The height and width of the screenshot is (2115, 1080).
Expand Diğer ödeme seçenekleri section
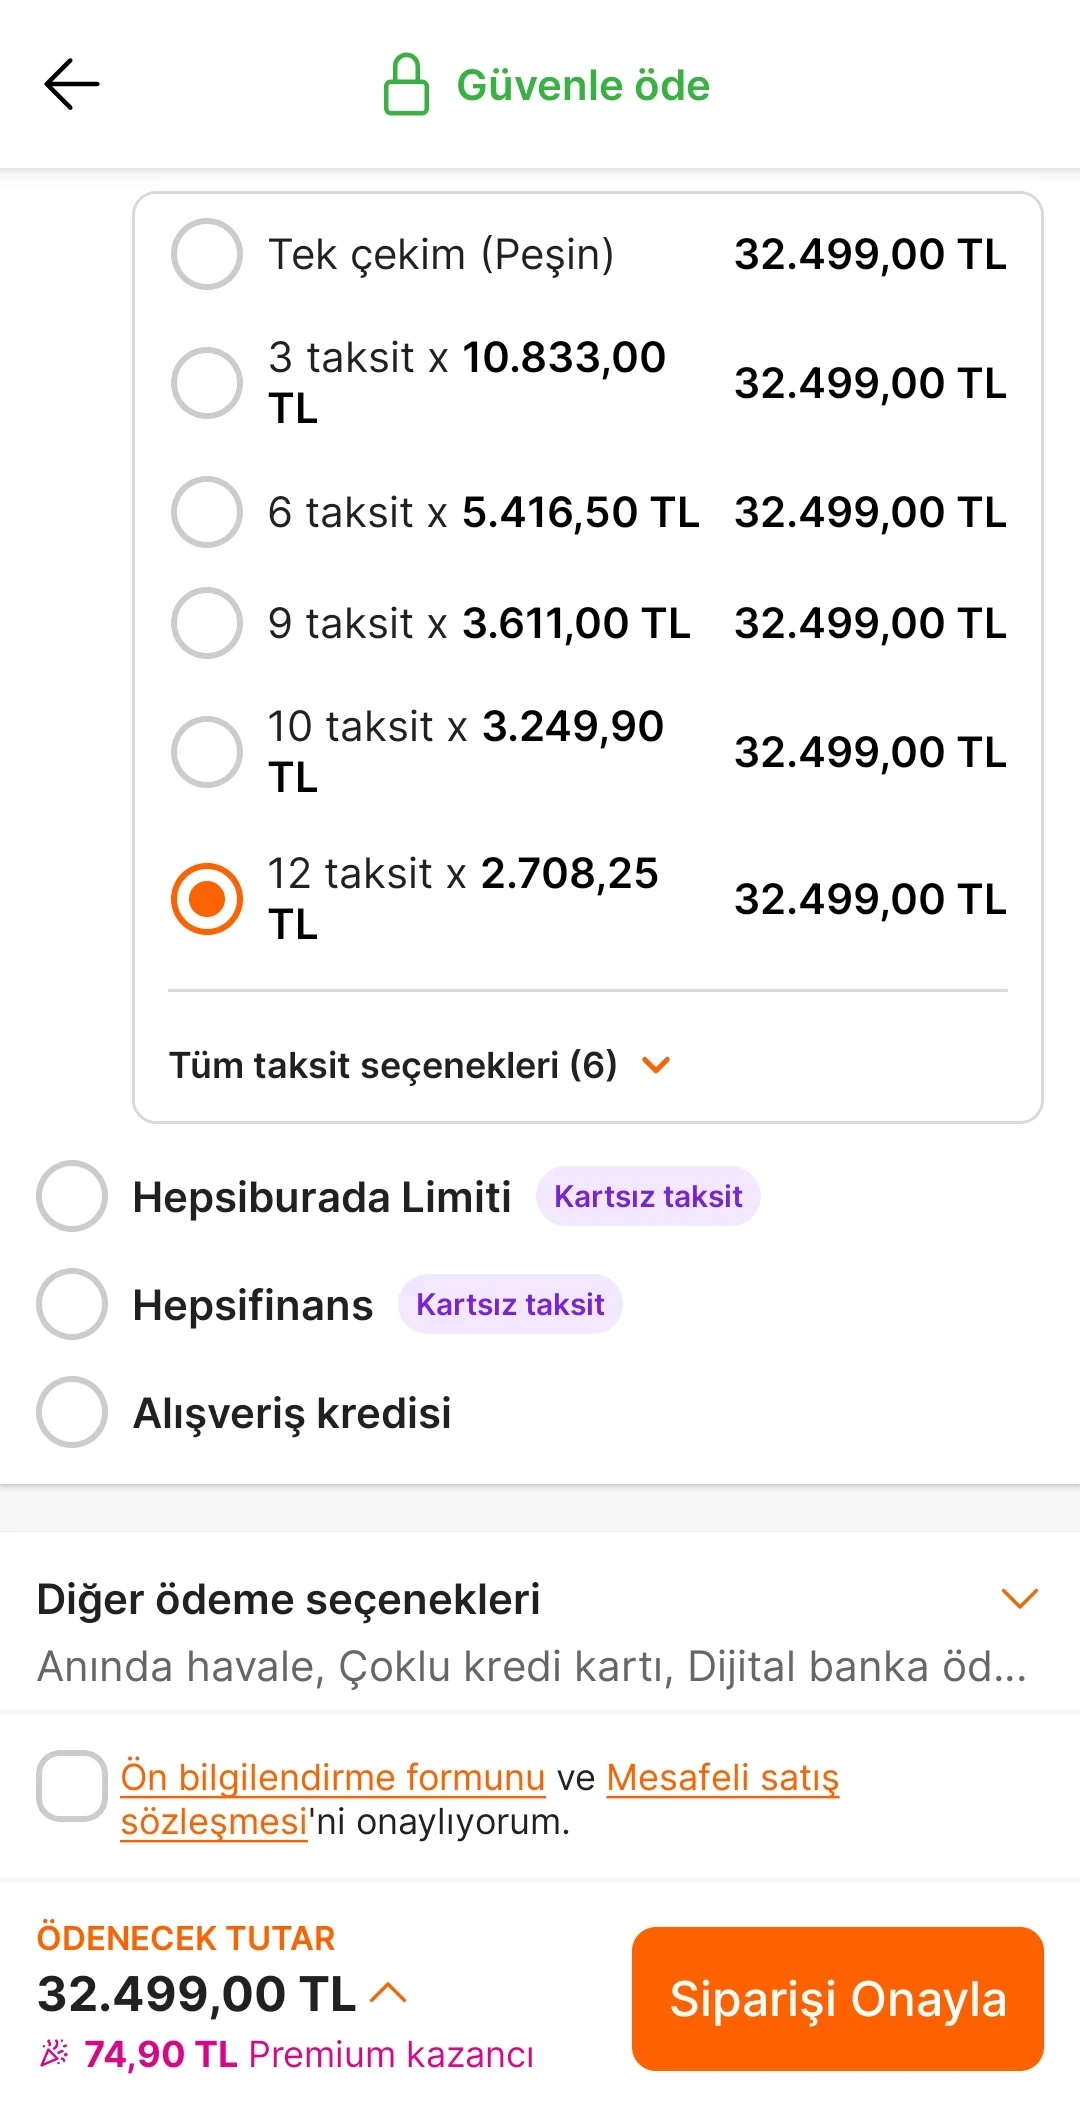coord(1019,1598)
